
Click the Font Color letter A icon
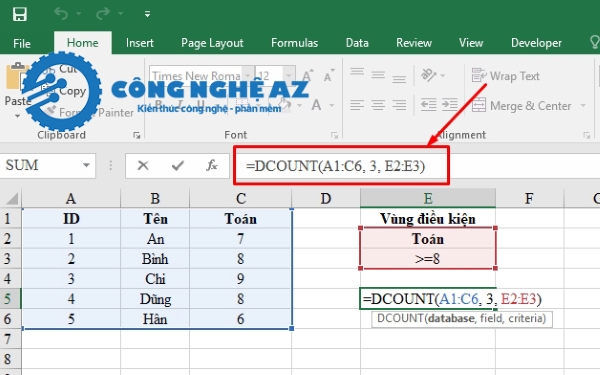316,105
